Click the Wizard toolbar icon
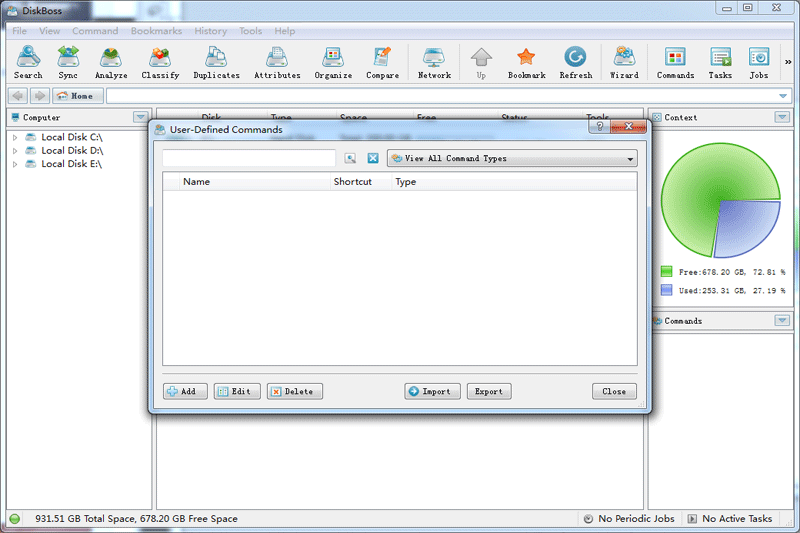 [624, 62]
